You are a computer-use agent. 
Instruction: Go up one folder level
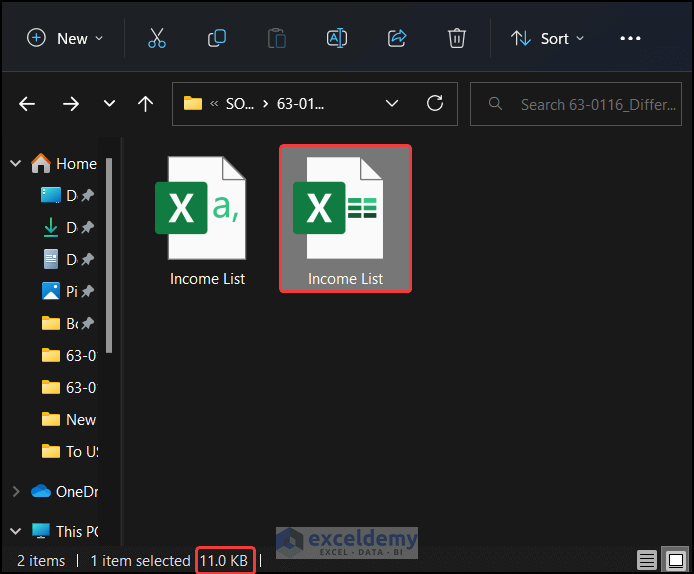[x=145, y=104]
